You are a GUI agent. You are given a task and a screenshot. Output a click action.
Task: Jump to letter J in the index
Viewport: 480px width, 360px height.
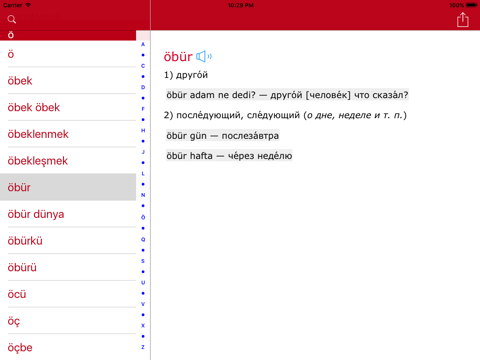click(143, 152)
